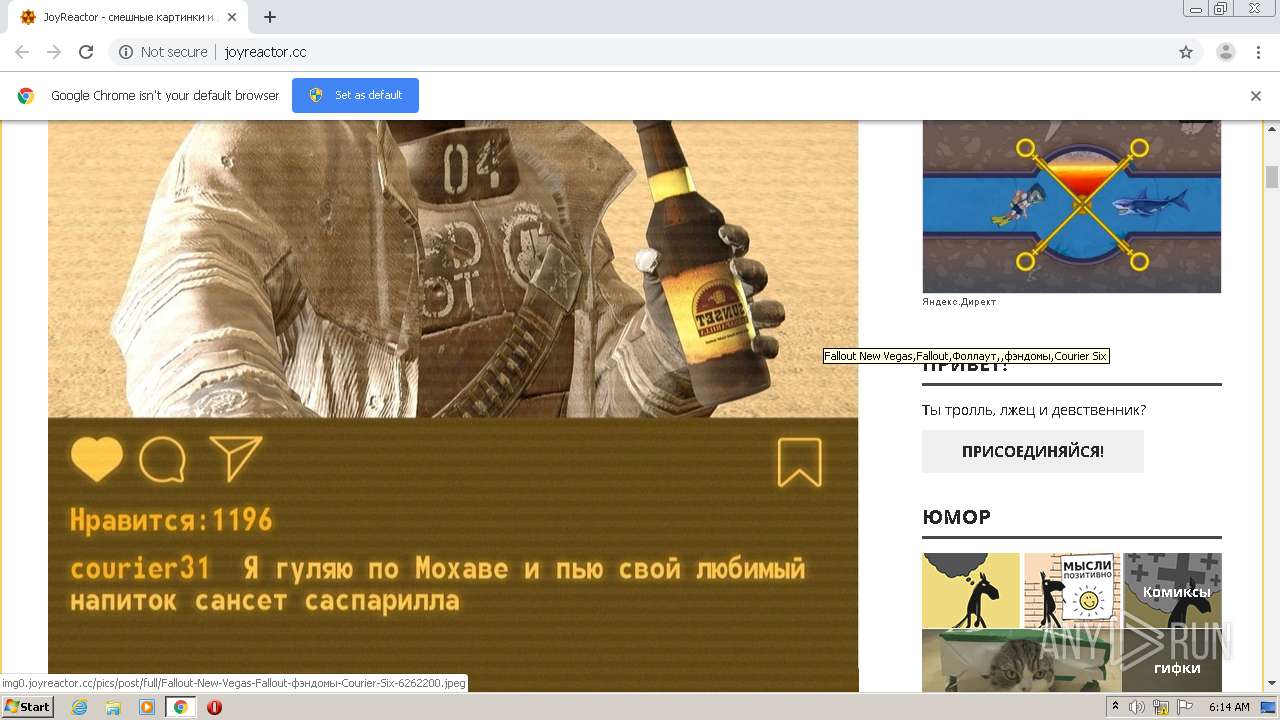This screenshot has height=720, width=1280.
Task: Open the volume control in the tray
Action: [1137, 707]
